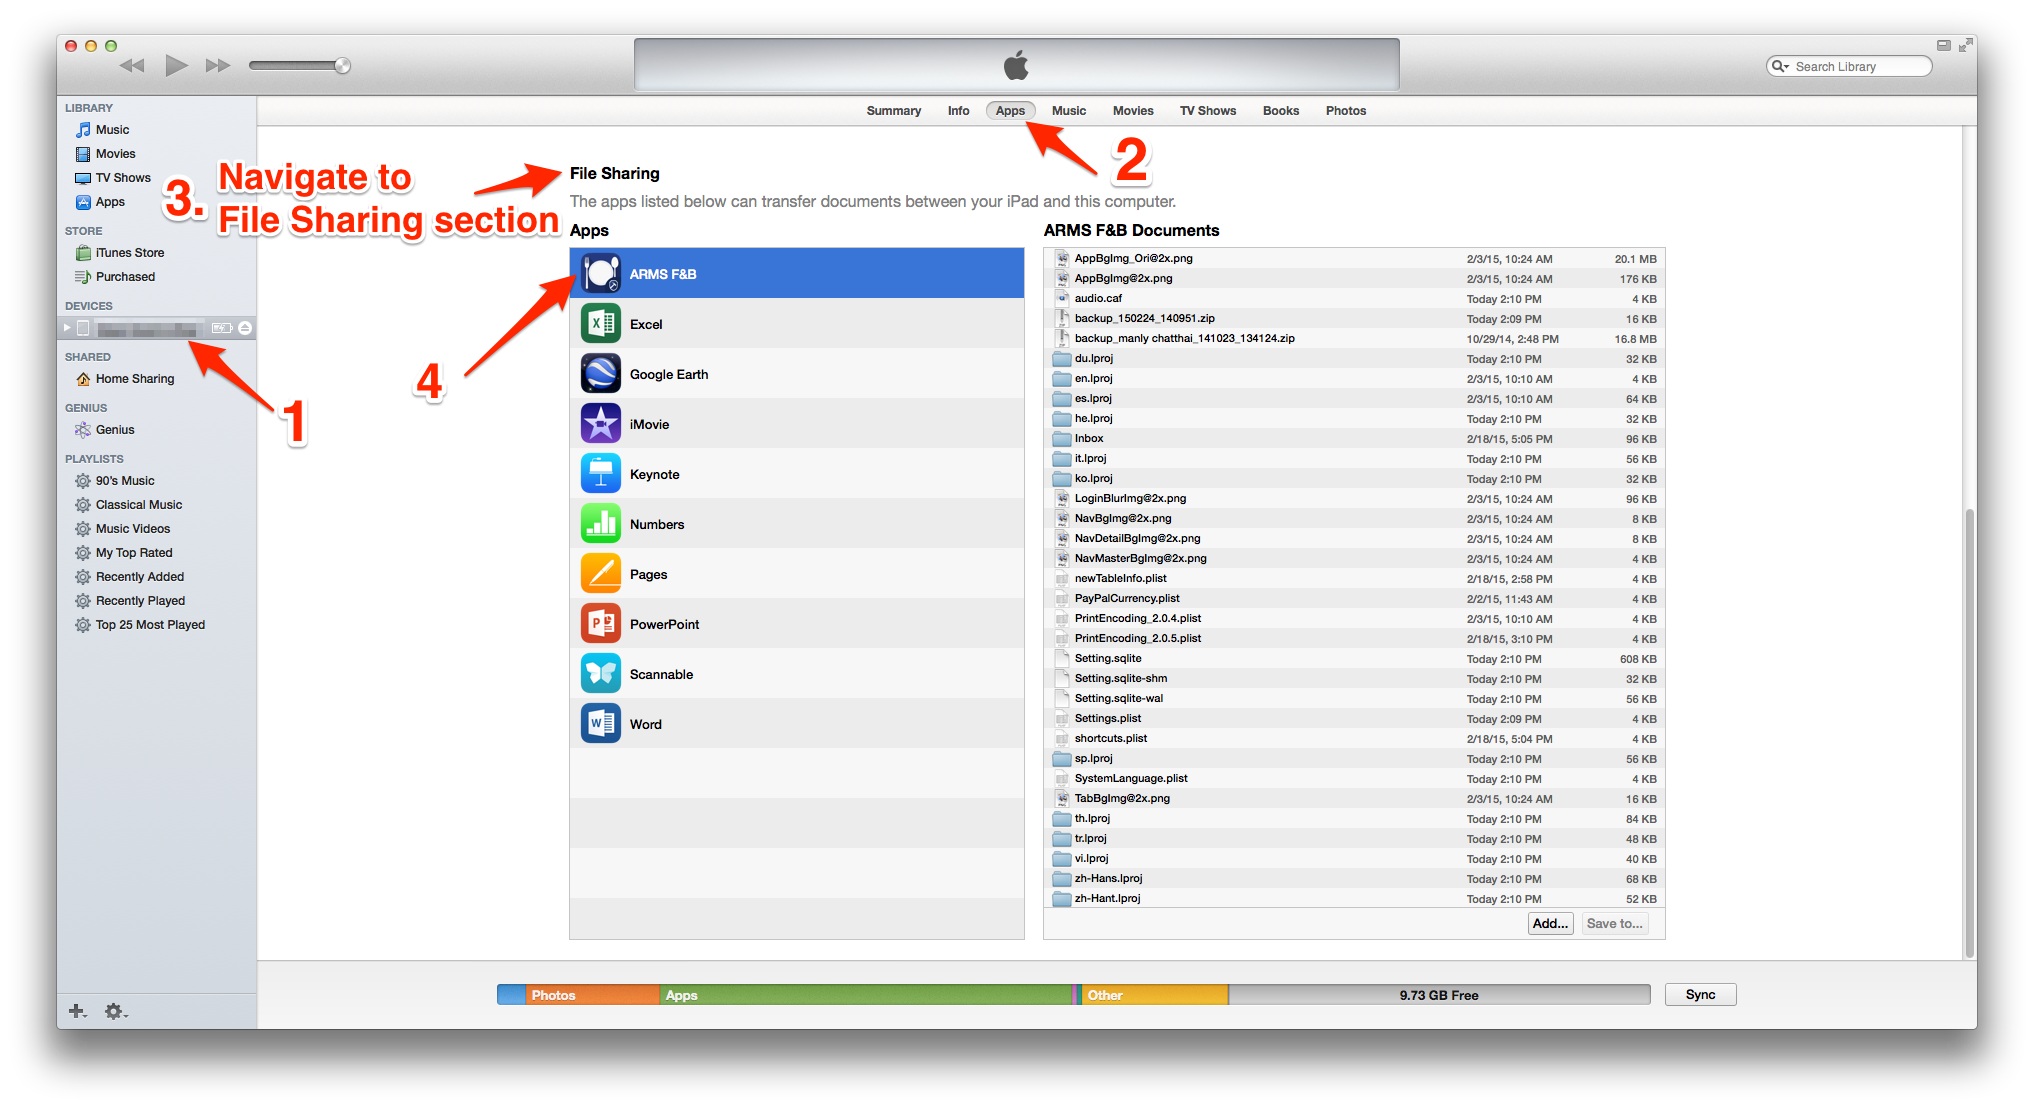Select the Scannable app icon

click(600, 674)
